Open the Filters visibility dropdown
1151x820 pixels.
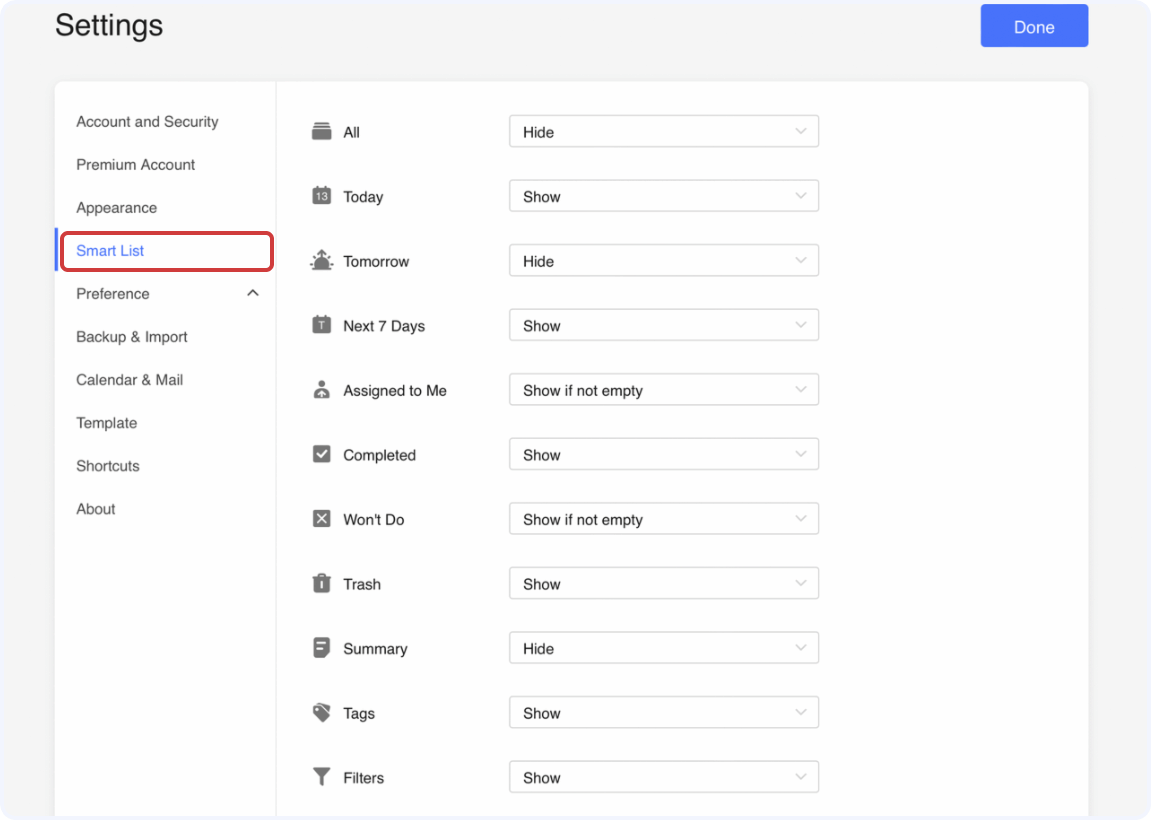(x=663, y=776)
